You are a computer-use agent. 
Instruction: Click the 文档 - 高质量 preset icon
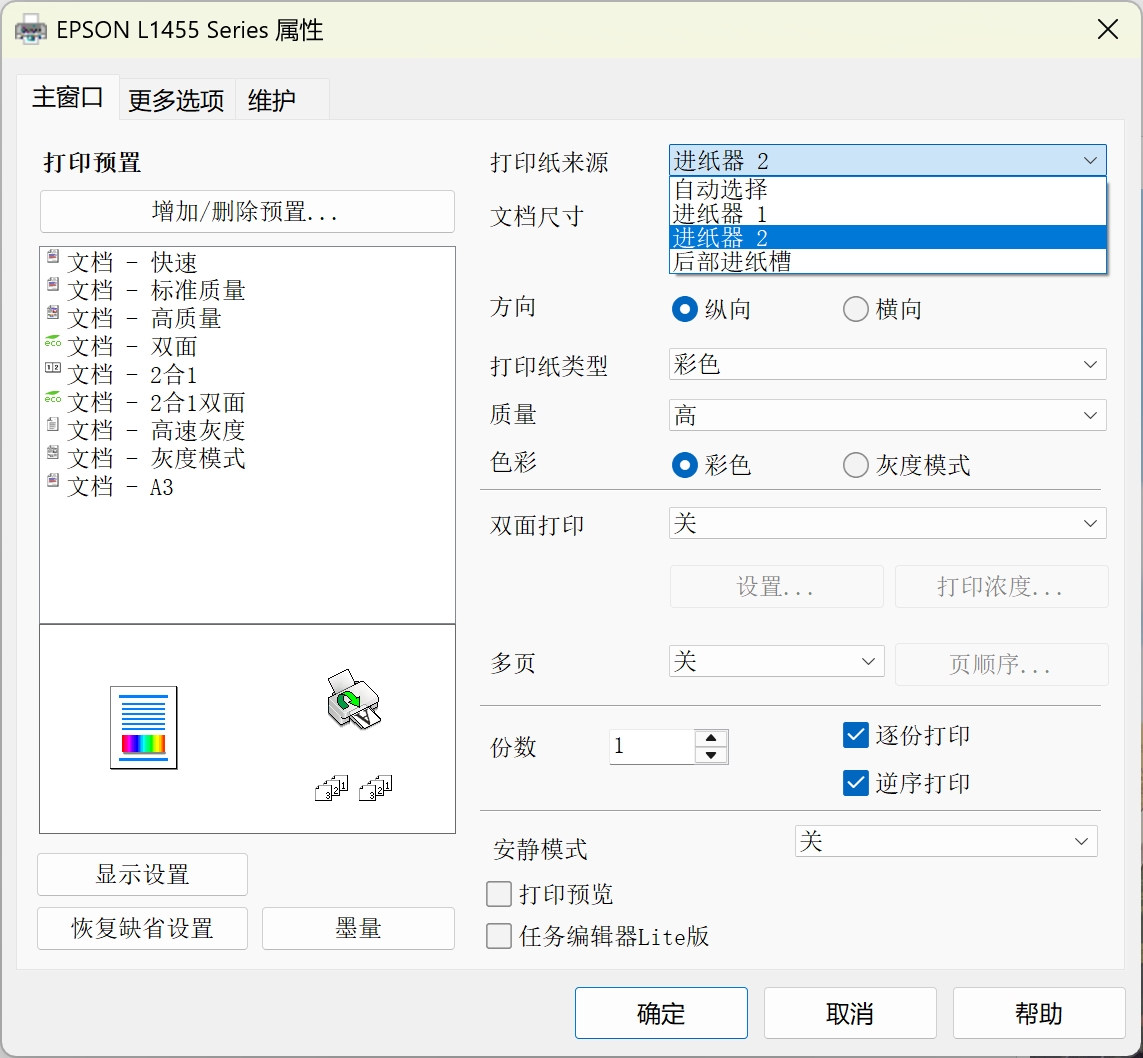click(53, 313)
